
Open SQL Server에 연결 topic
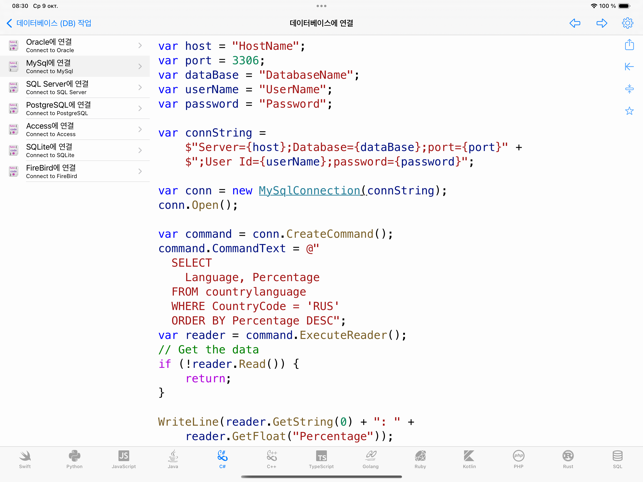[75, 87]
